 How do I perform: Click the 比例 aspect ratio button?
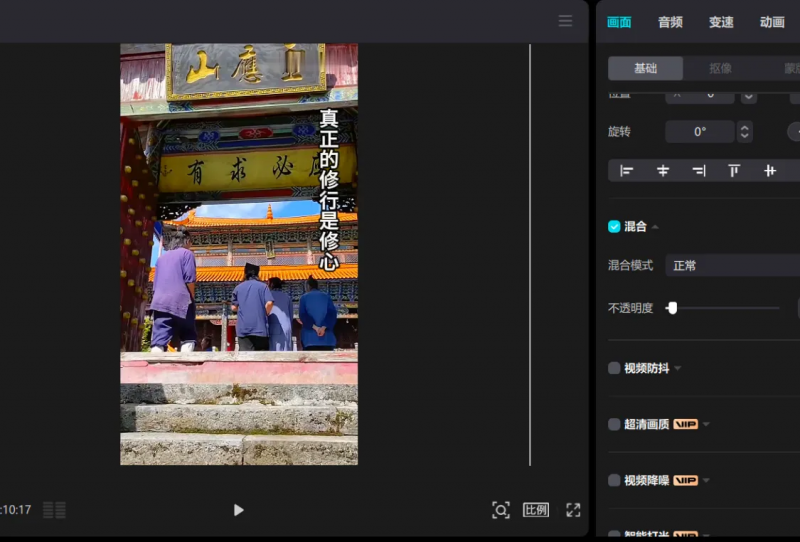pos(536,510)
